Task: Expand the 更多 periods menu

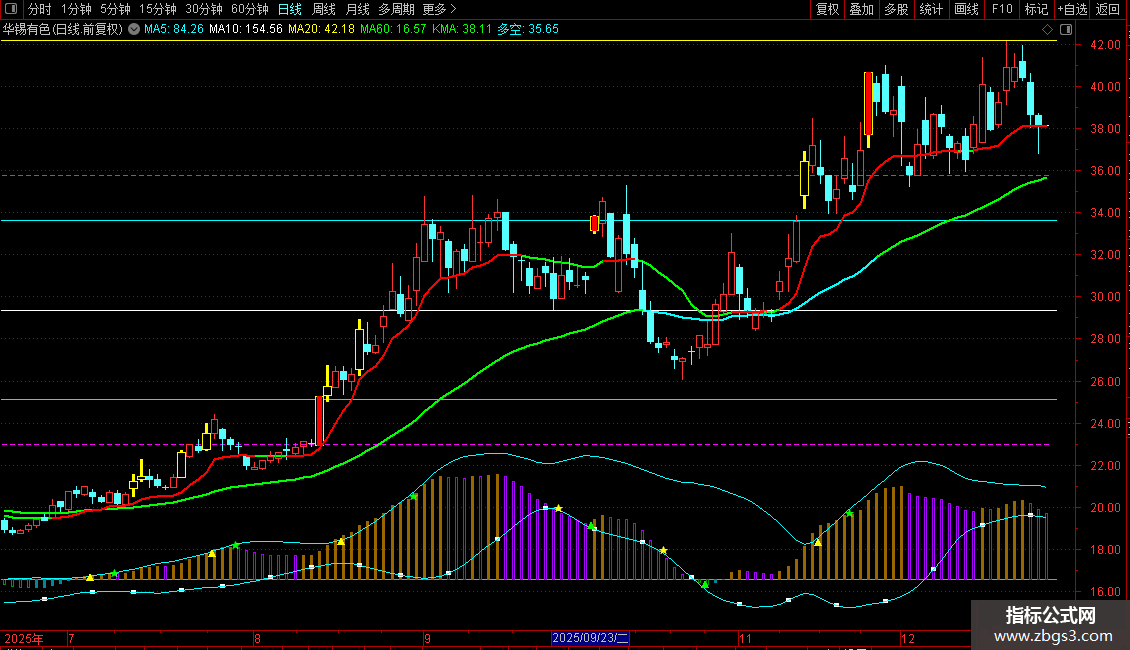Action: click(439, 9)
